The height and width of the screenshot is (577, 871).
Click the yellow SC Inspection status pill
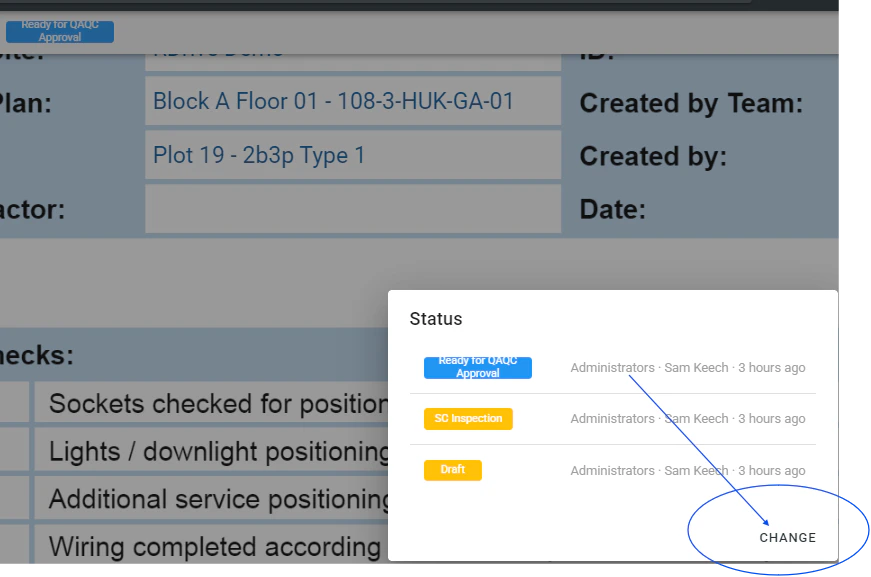click(468, 418)
